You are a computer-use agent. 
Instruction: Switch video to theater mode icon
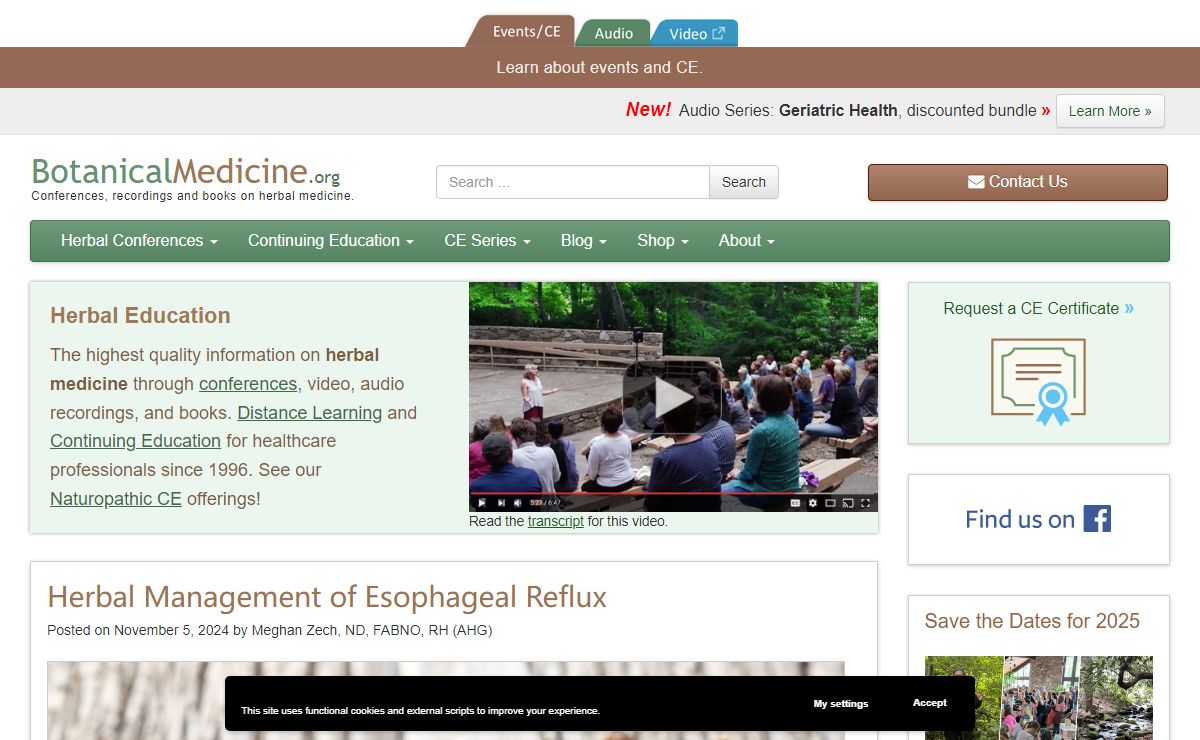(830, 503)
